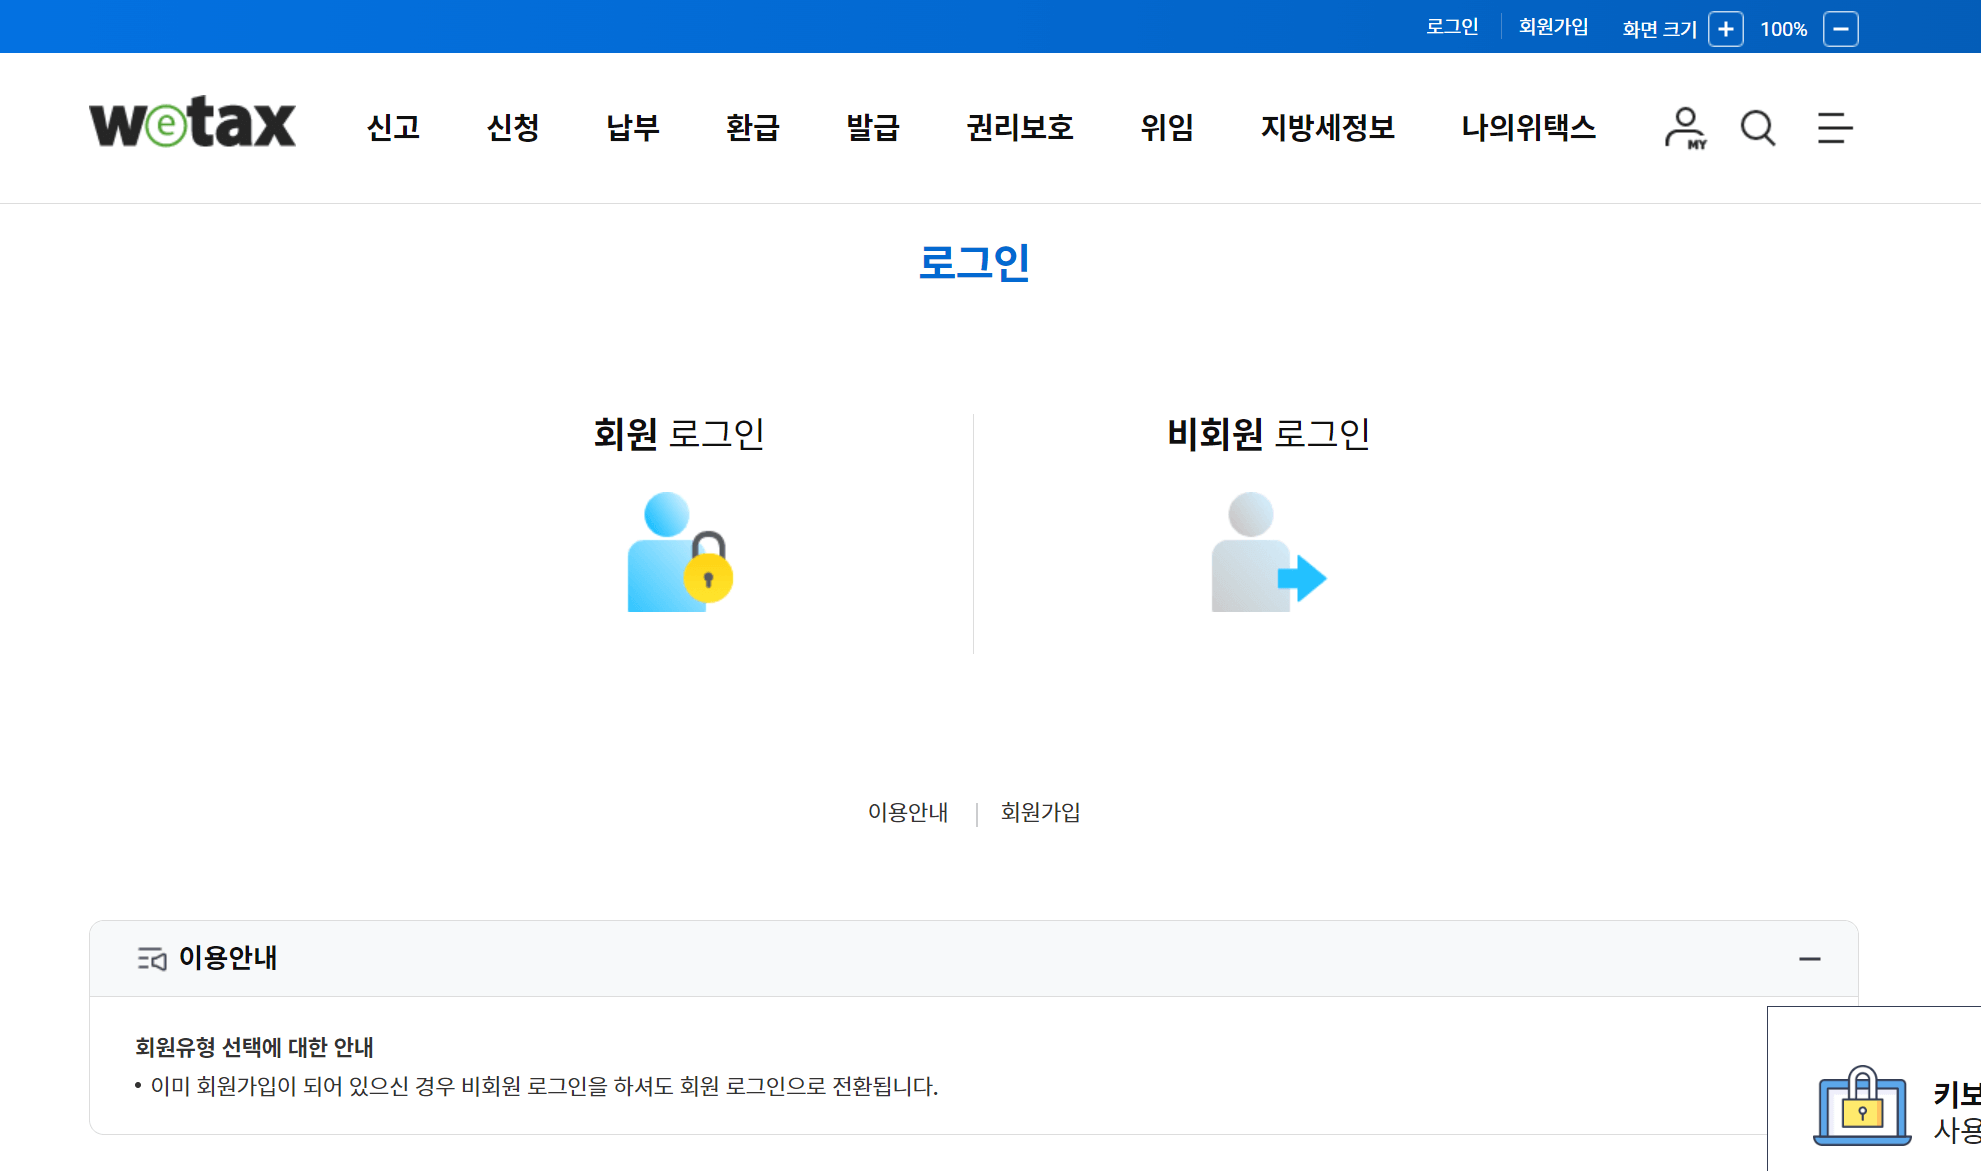The image size is (1981, 1171).
Task: Click the keyboard security lock icon
Action: coord(1861,1106)
